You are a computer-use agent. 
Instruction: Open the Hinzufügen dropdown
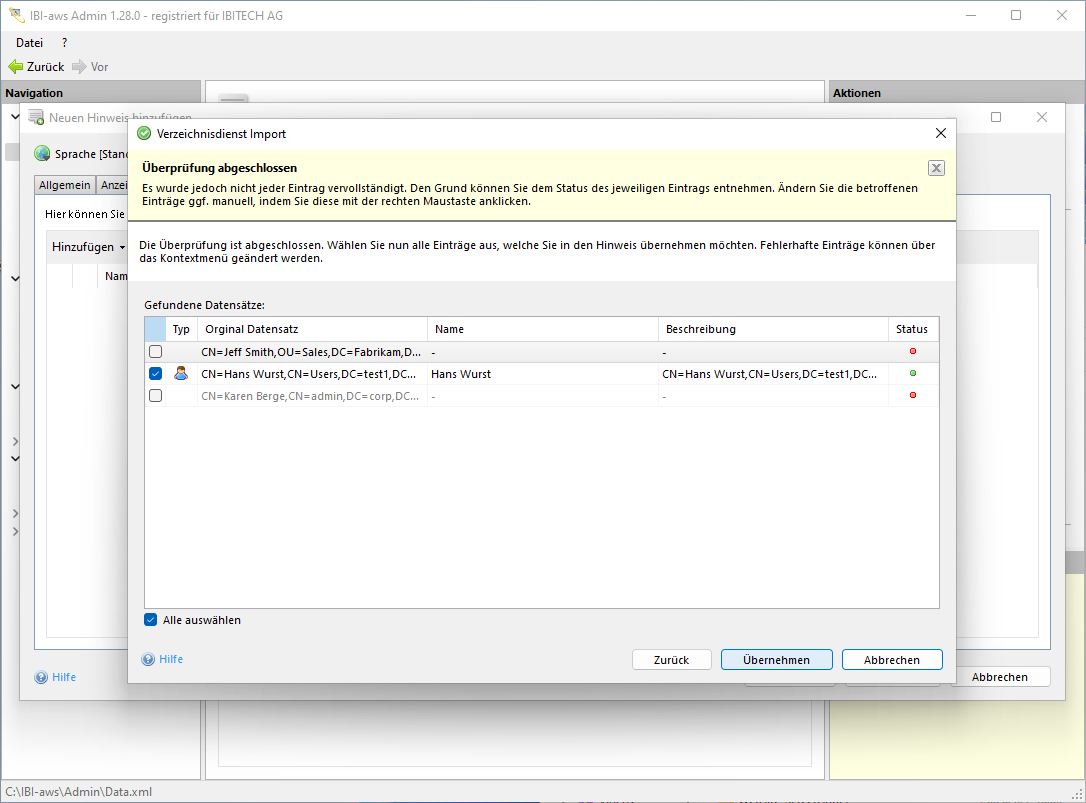88,247
